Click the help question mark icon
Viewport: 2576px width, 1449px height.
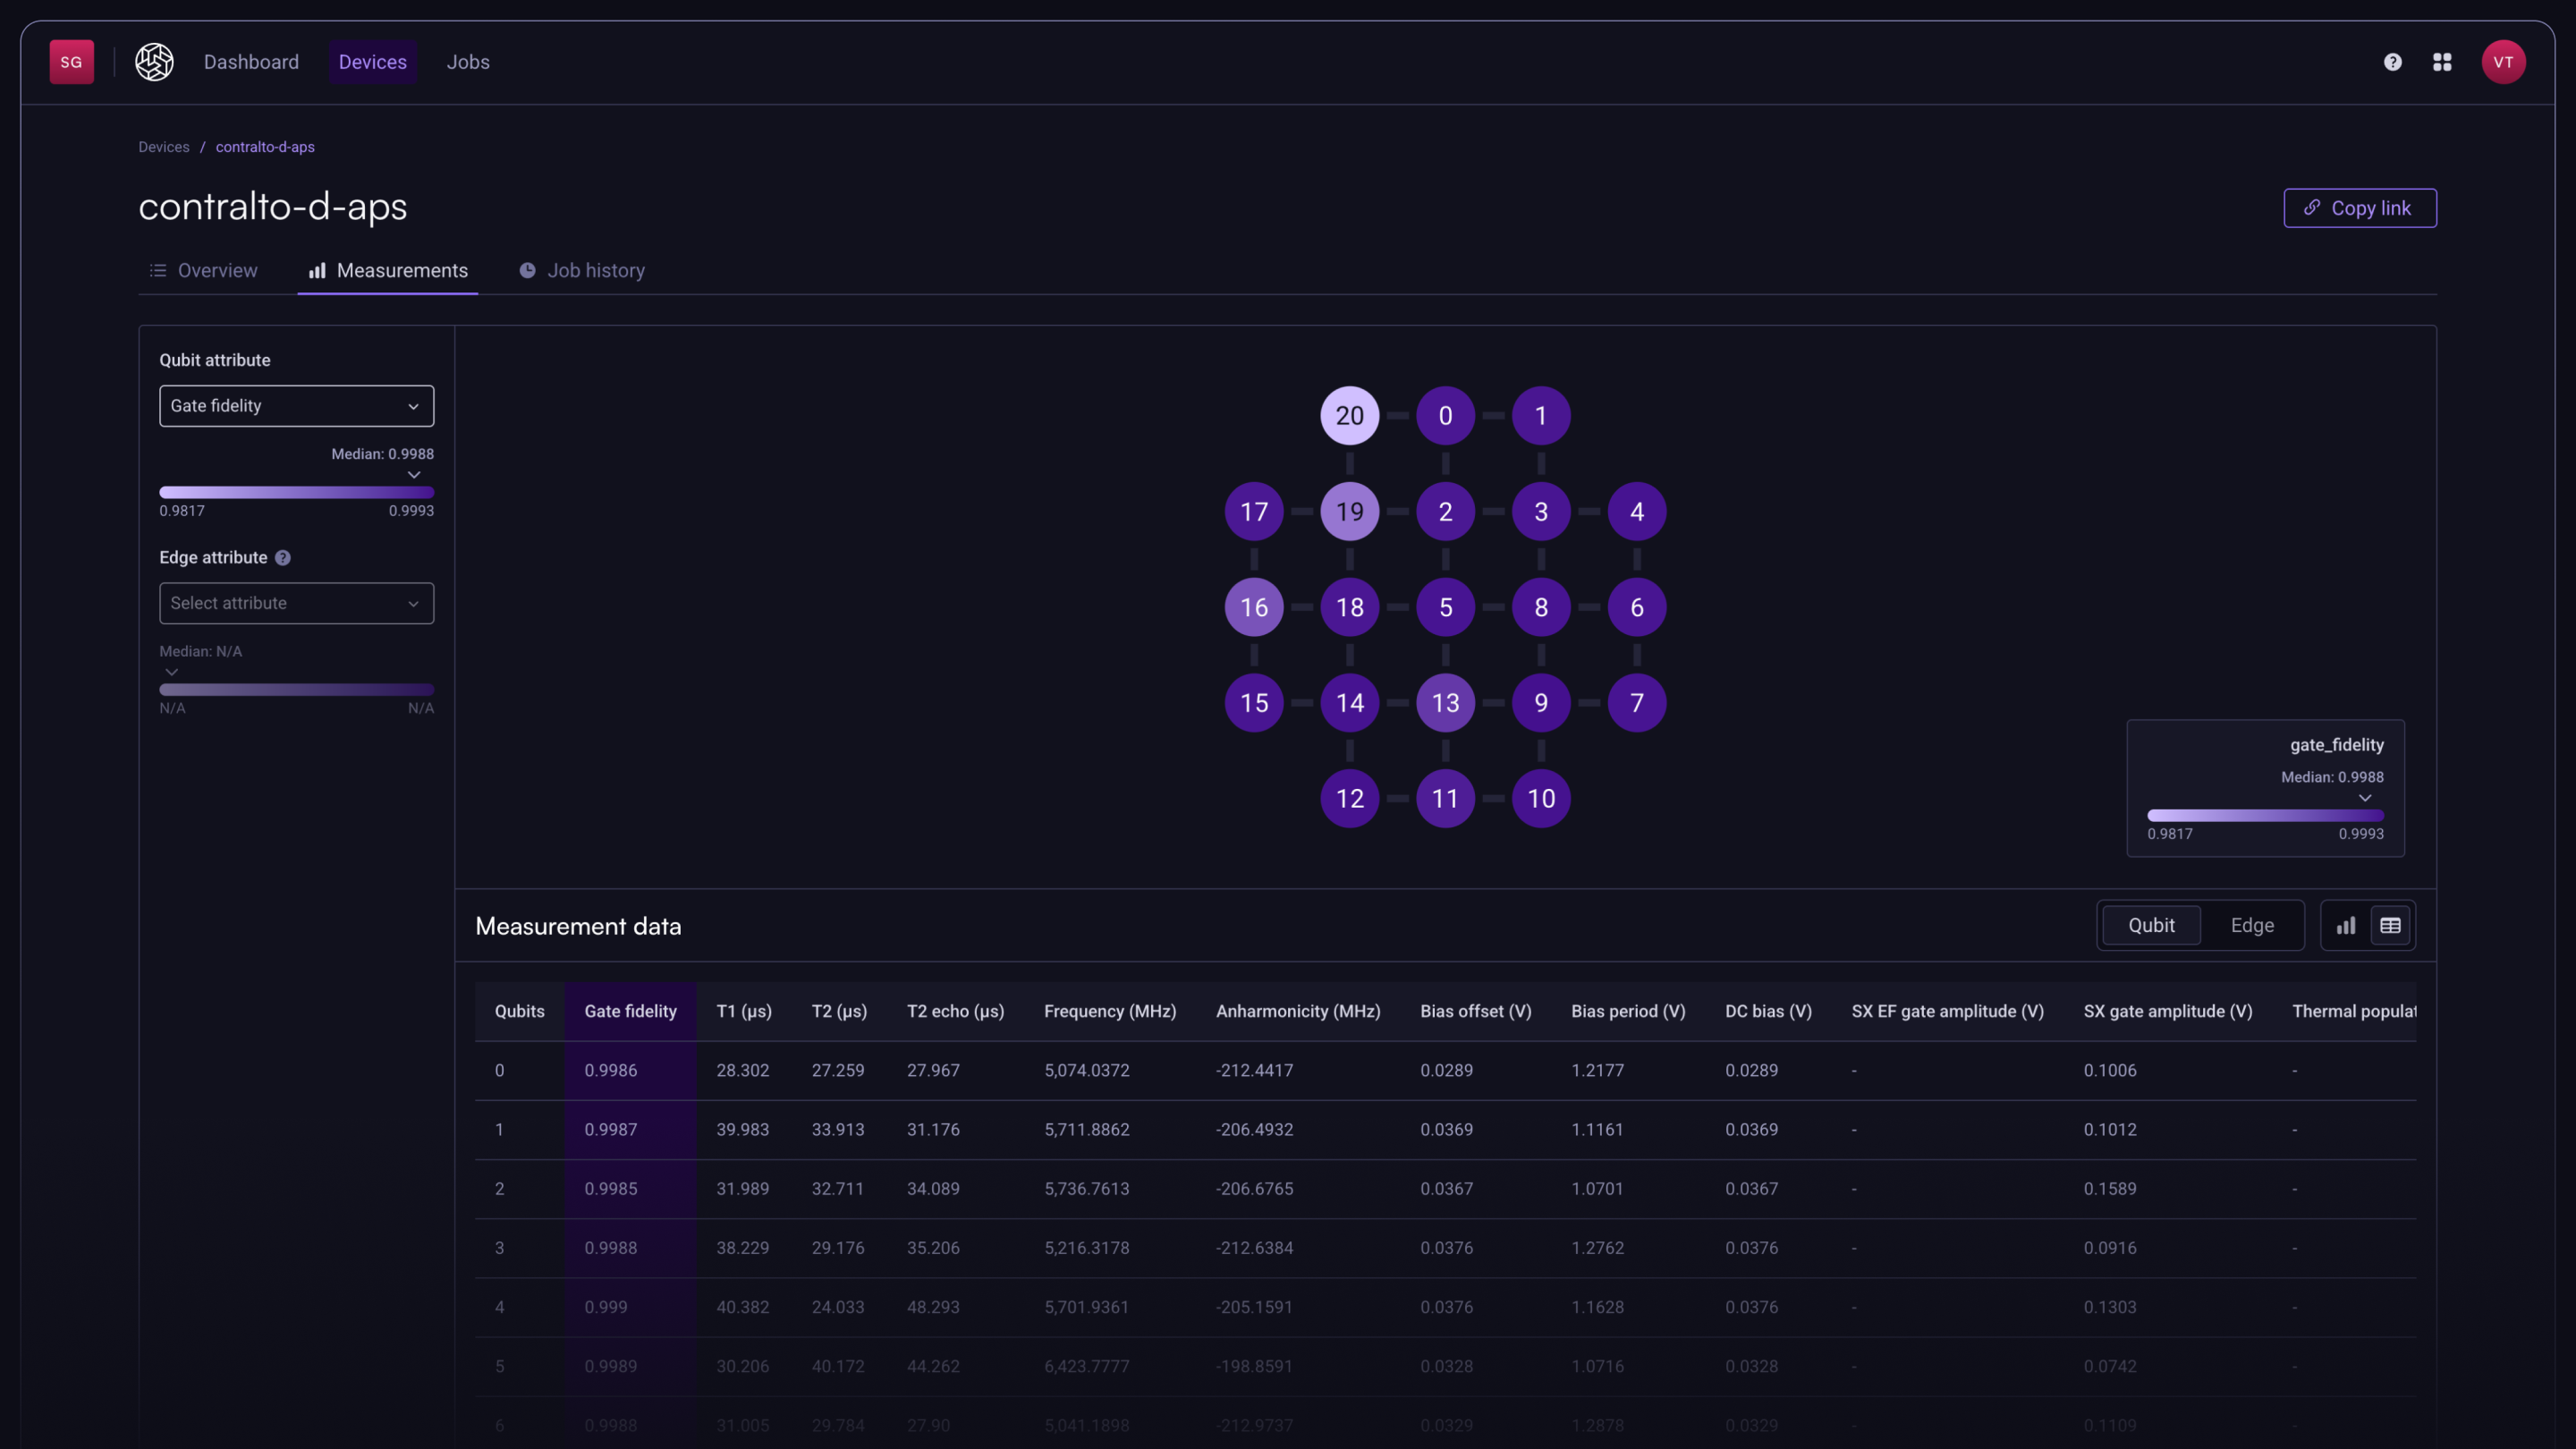tap(2392, 62)
